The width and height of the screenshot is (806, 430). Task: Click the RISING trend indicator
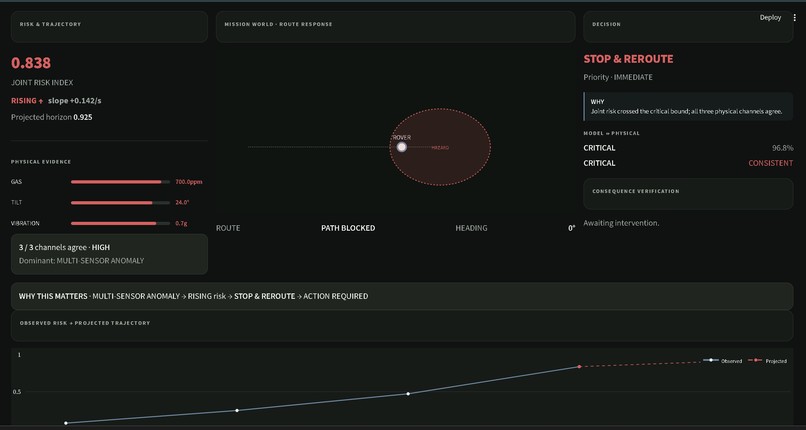pyautogui.click(x=27, y=101)
